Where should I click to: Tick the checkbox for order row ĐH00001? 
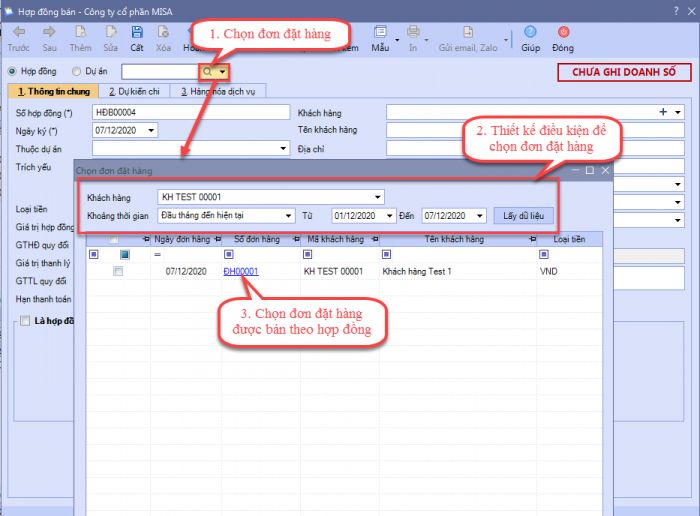[118, 271]
